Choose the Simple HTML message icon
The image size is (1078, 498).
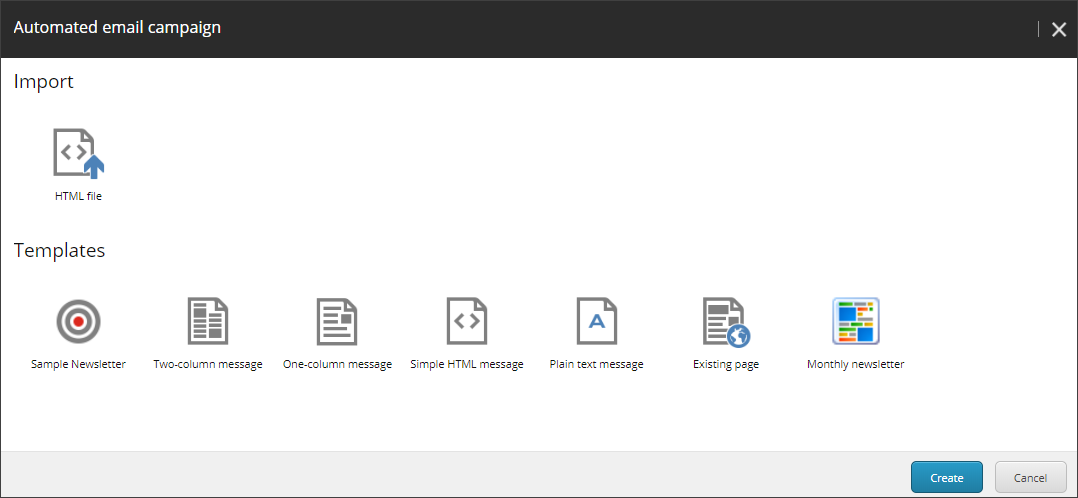[467, 321]
